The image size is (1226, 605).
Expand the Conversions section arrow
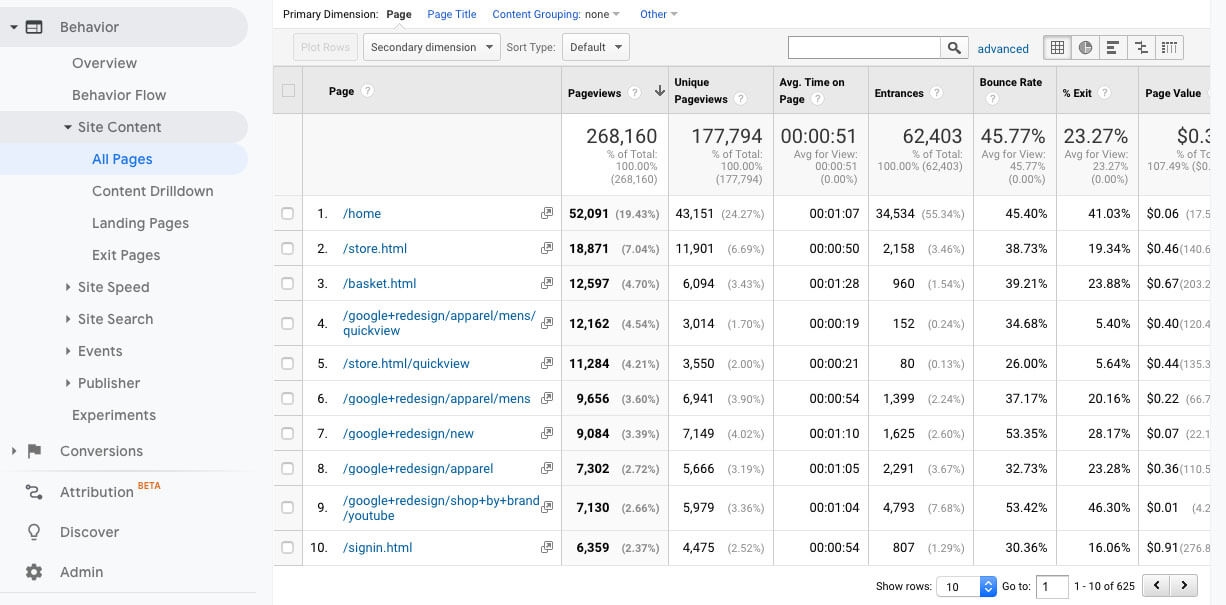(x=13, y=451)
